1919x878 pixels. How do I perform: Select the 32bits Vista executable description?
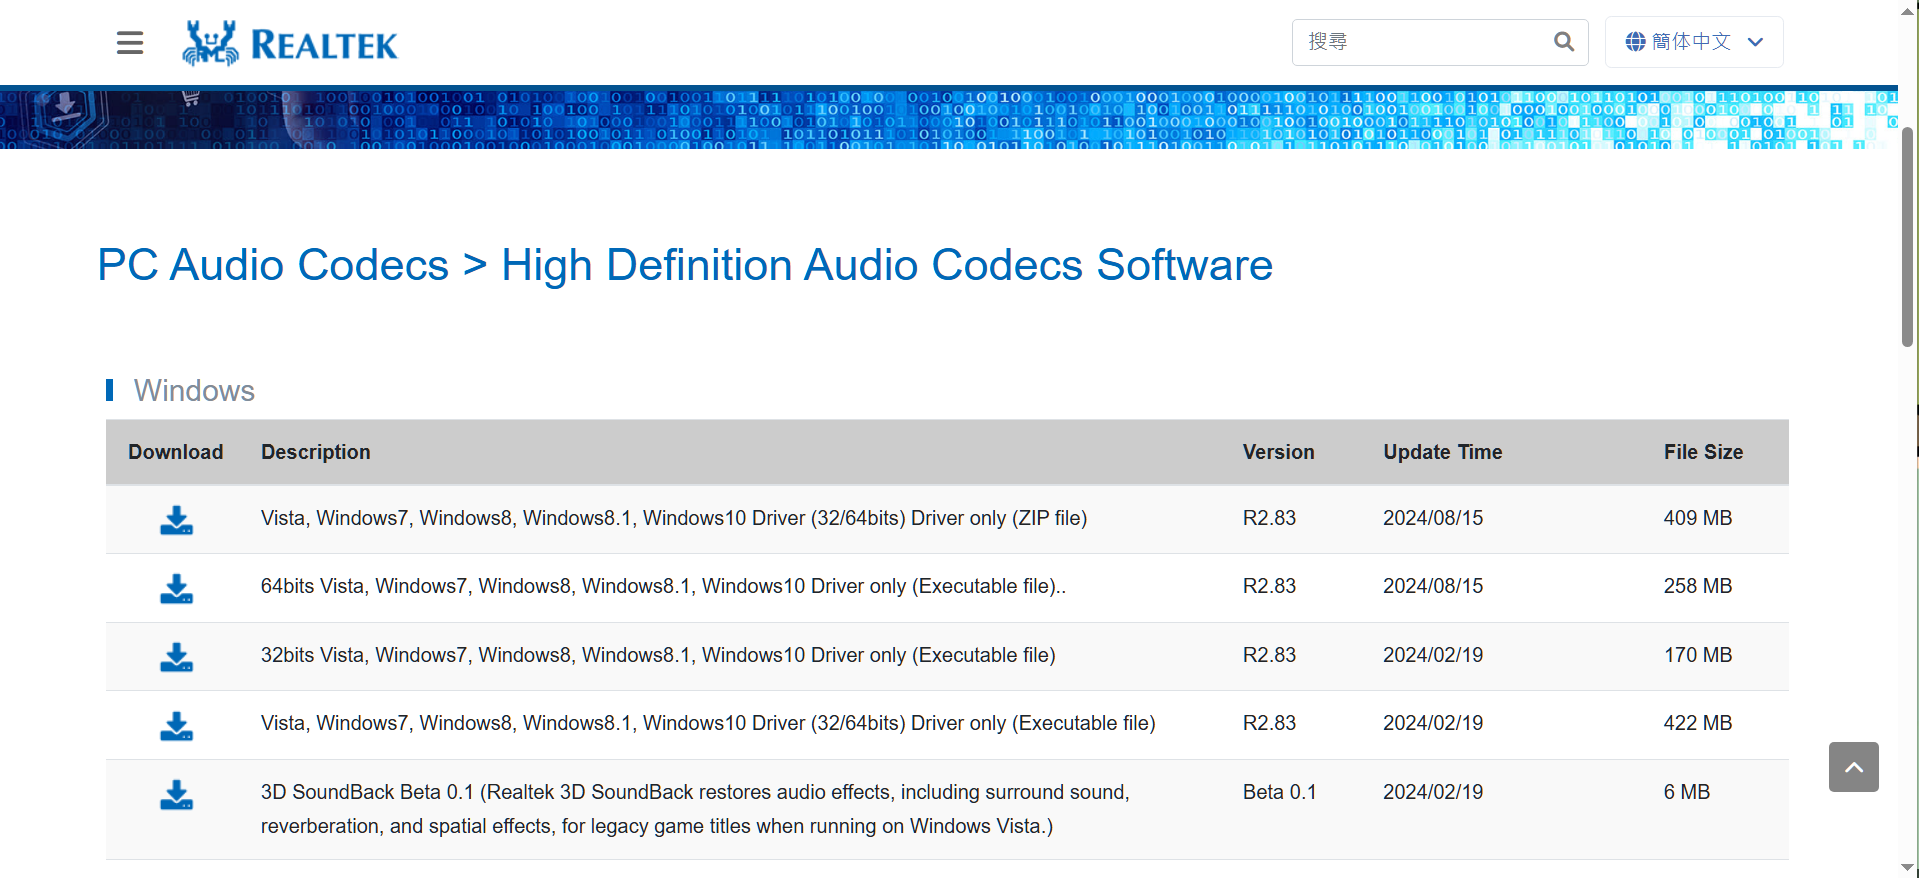(x=658, y=655)
